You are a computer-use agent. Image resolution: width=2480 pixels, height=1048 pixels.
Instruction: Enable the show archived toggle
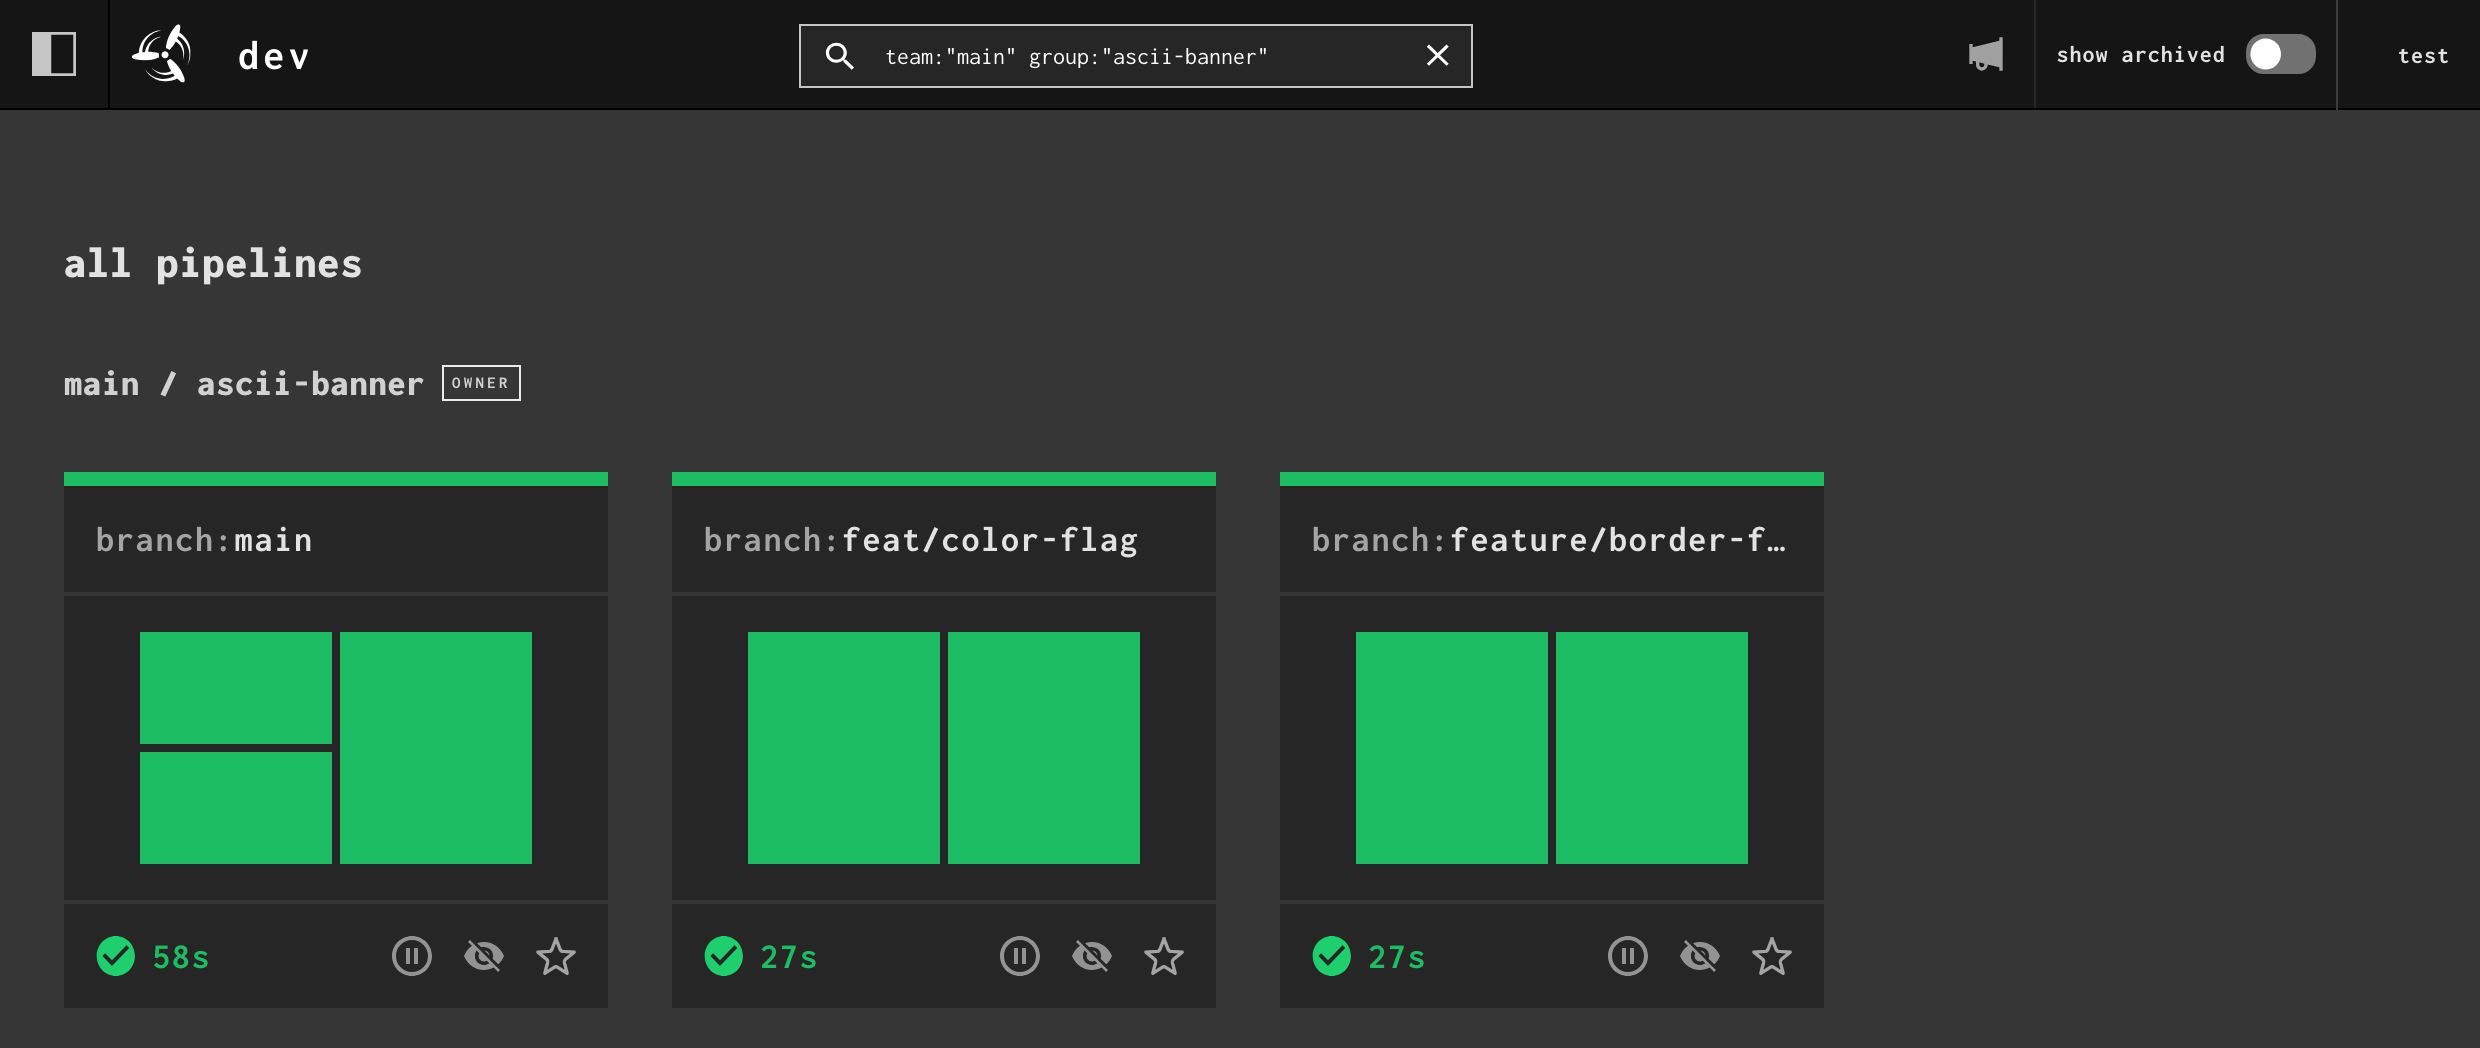pyautogui.click(x=2280, y=54)
